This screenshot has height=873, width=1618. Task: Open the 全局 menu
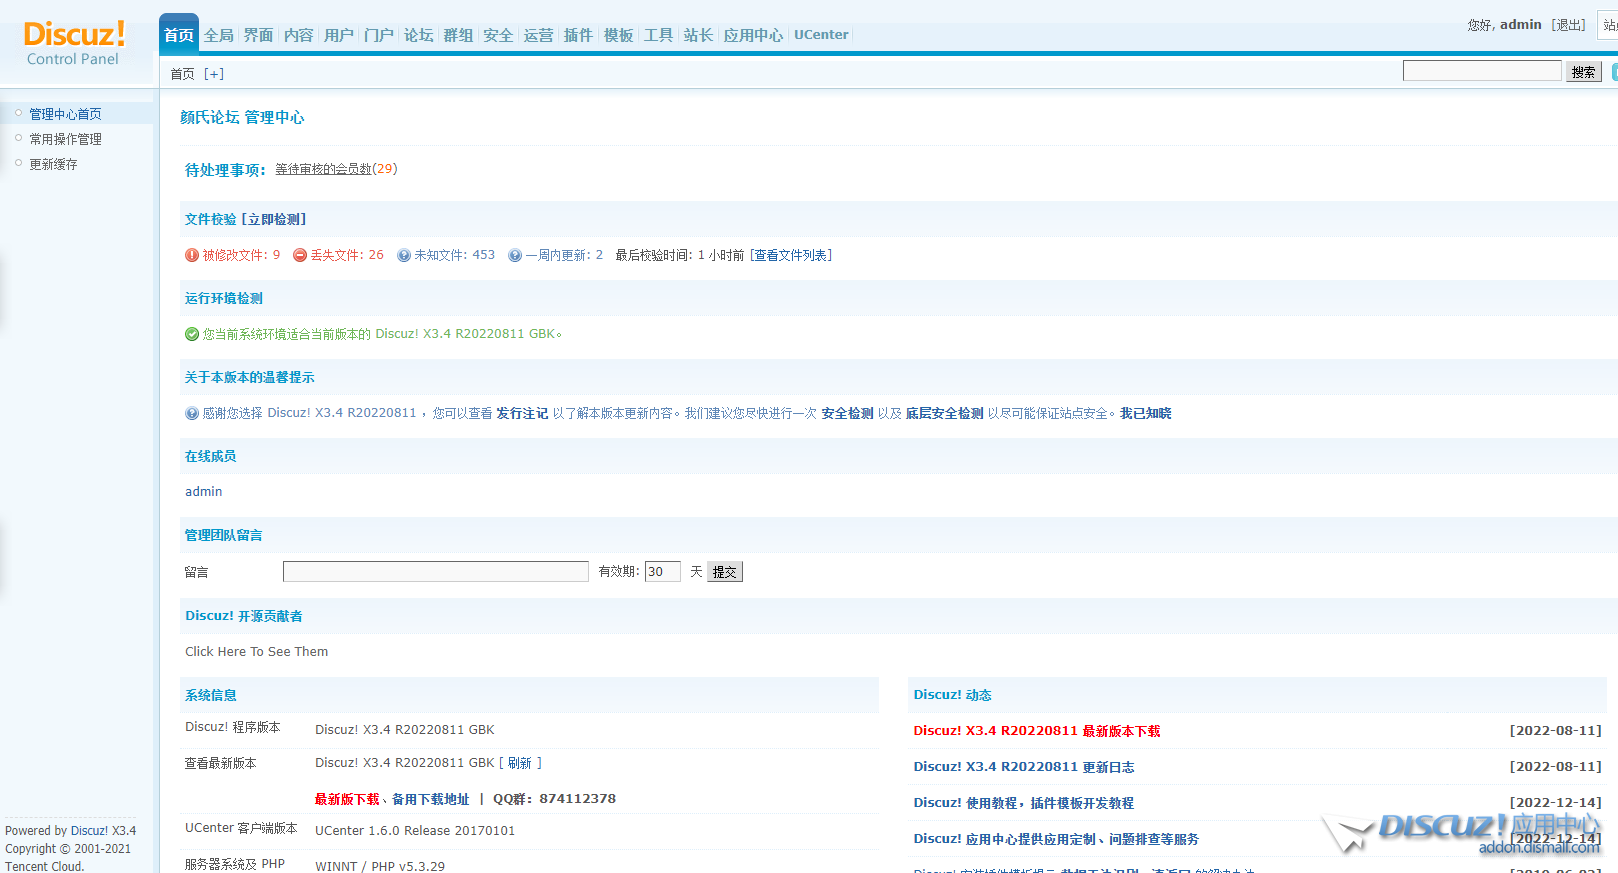tap(219, 35)
